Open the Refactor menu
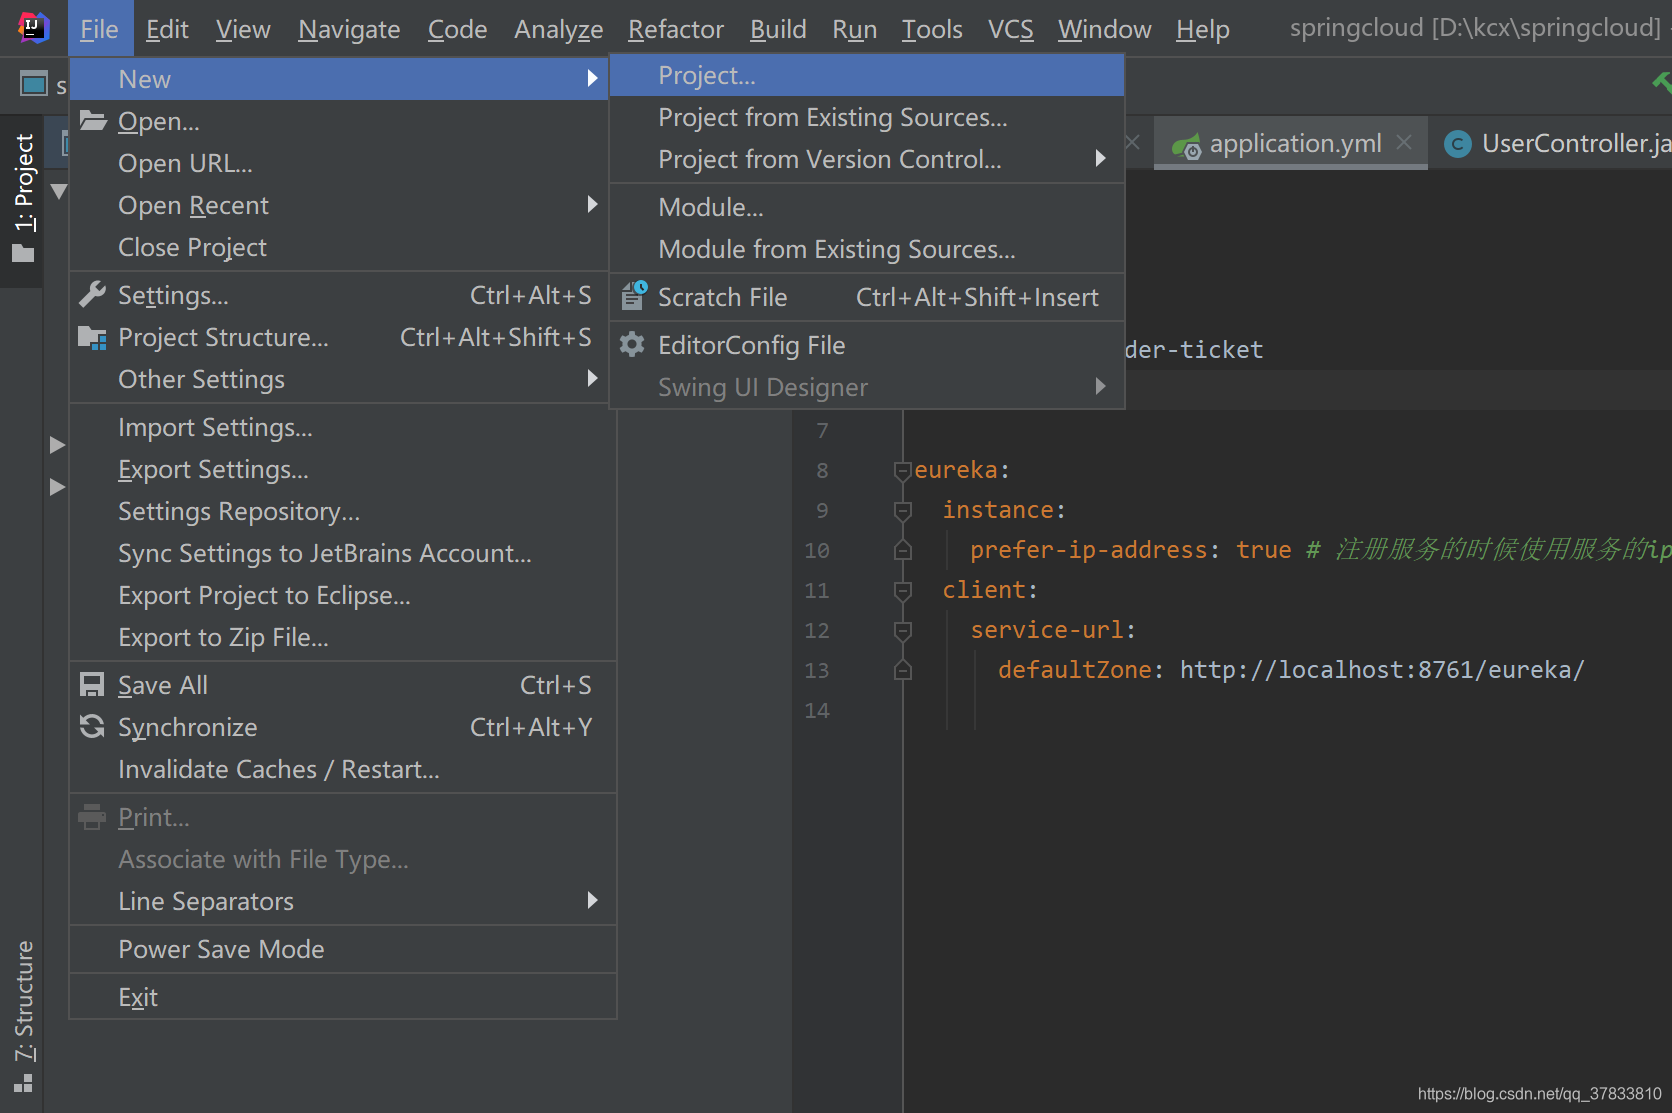1672x1113 pixels. (675, 29)
